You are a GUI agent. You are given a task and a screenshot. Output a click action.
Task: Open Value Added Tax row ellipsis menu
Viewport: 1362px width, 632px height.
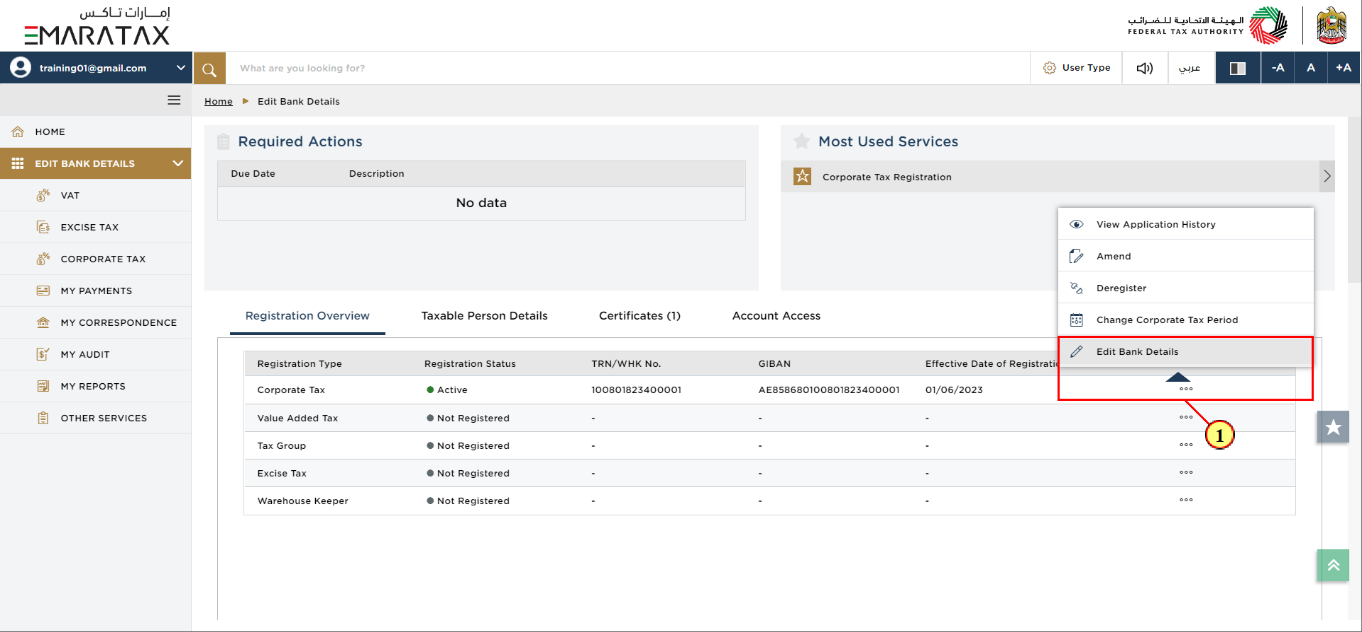coord(1186,417)
